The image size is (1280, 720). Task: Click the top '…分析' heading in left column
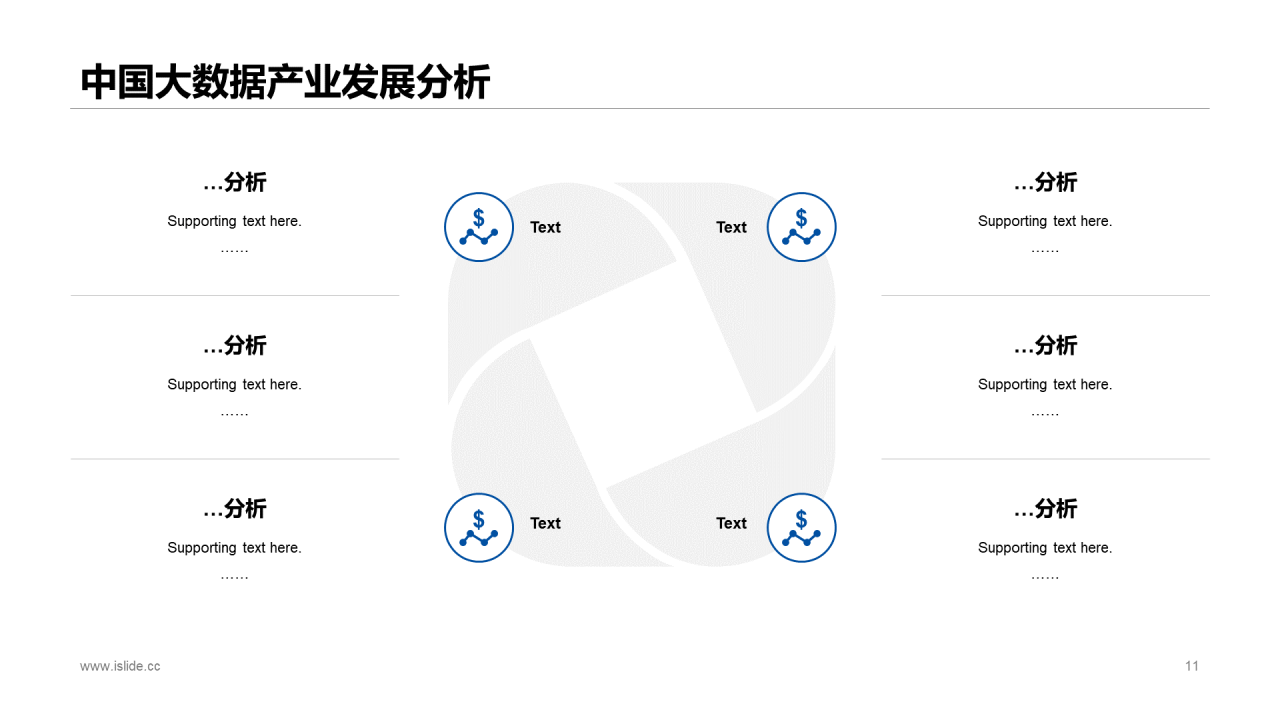[234, 182]
